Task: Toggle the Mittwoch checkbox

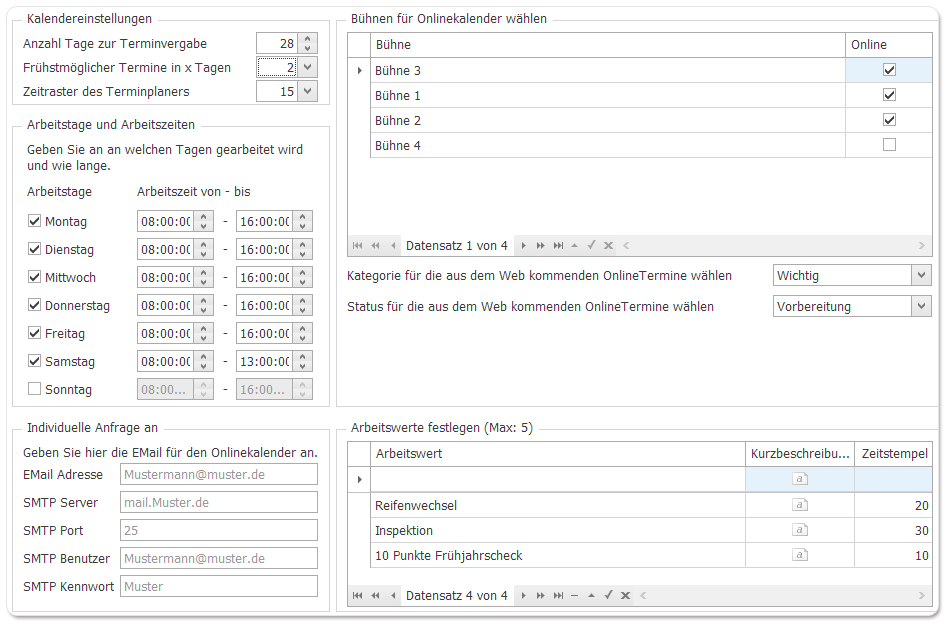Action: click(x=35, y=277)
